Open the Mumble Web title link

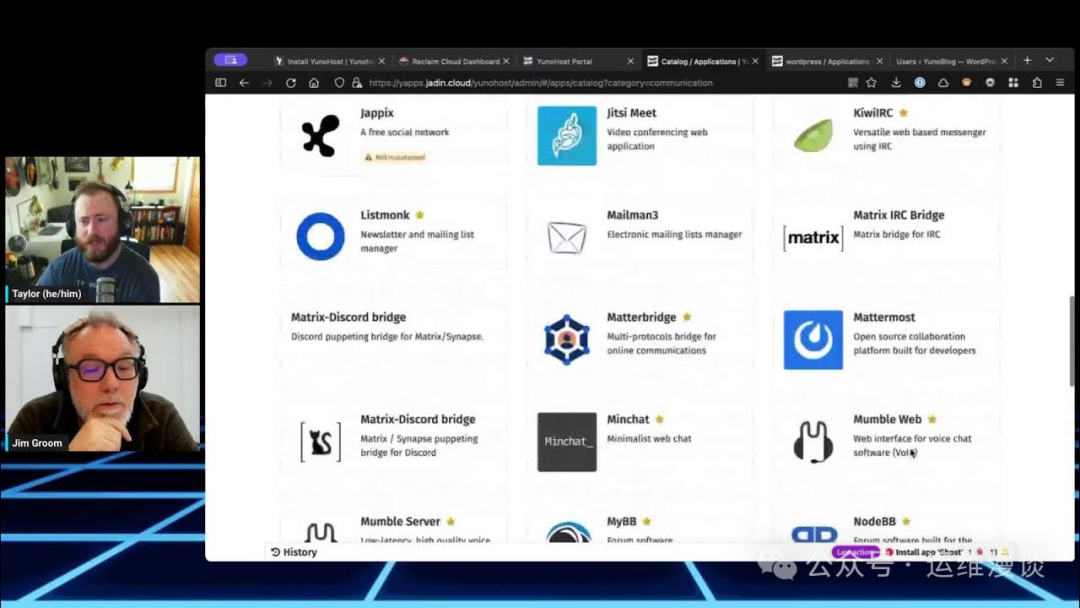(887, 419)
